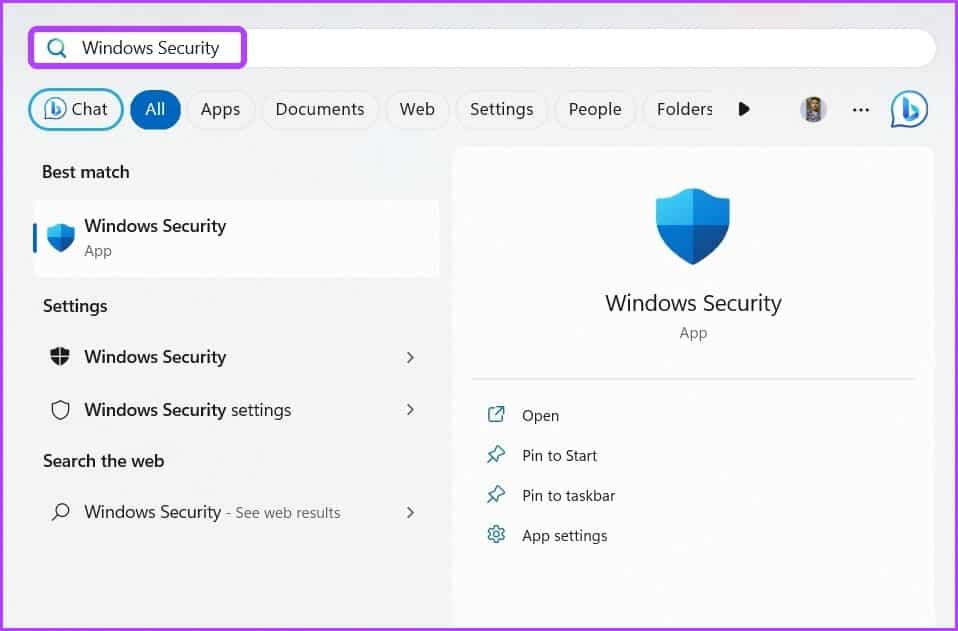Click the user profile avatar icon

813,109
